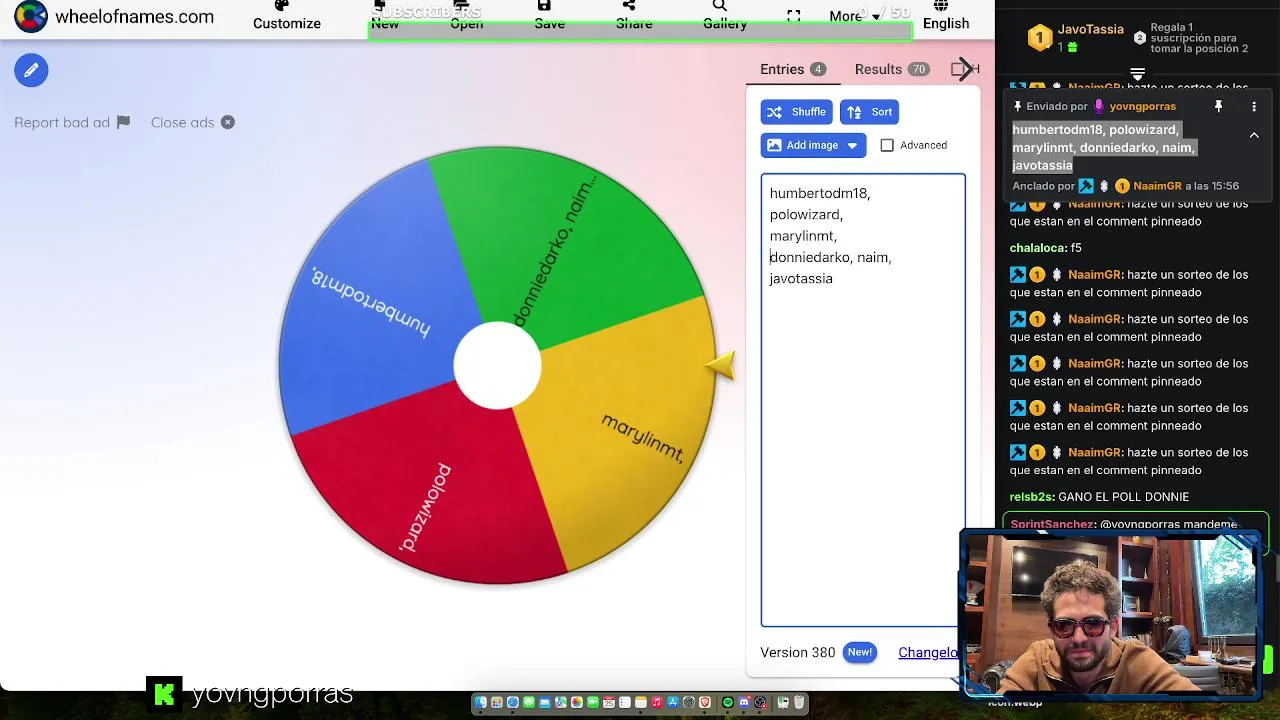Image resolution: width=1280 pixels, height=720 pixels.
Task: Click the New wheel menu item
Action: [x=385, y=16]
